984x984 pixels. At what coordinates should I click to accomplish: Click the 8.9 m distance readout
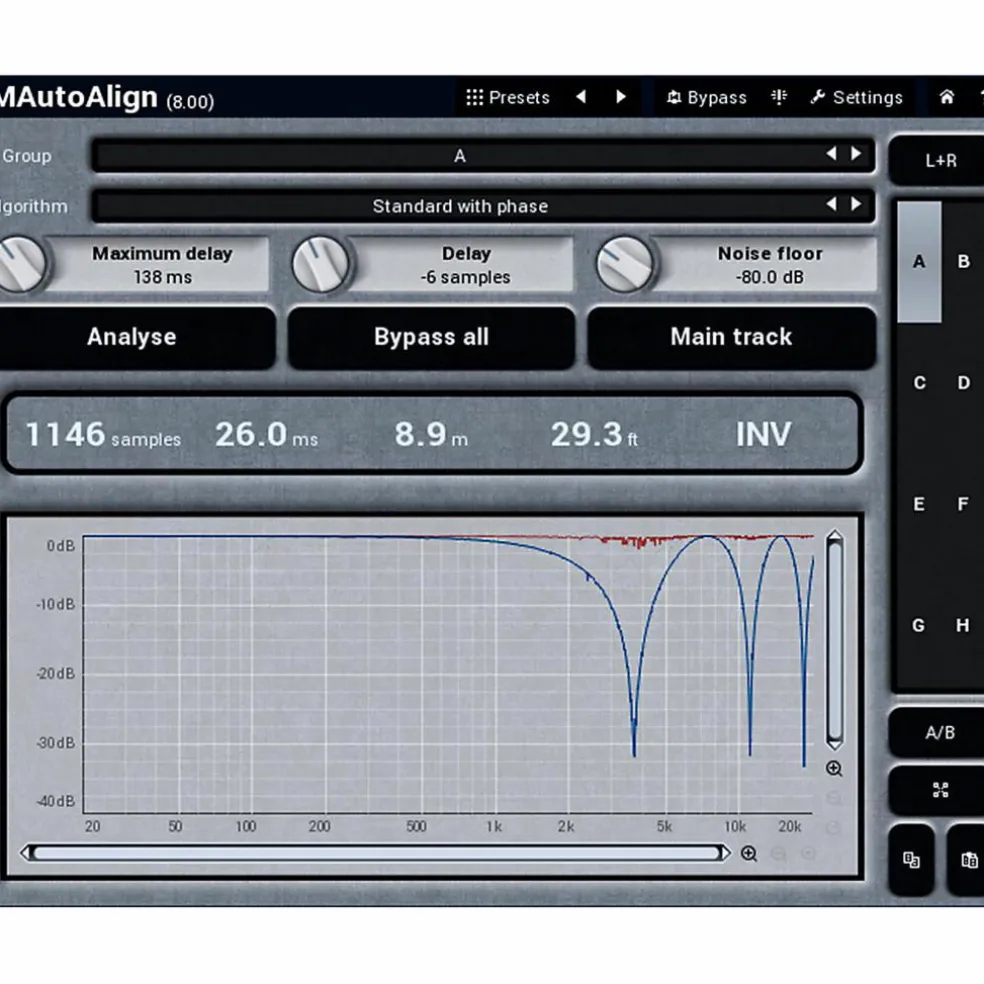tap(431, 435)
